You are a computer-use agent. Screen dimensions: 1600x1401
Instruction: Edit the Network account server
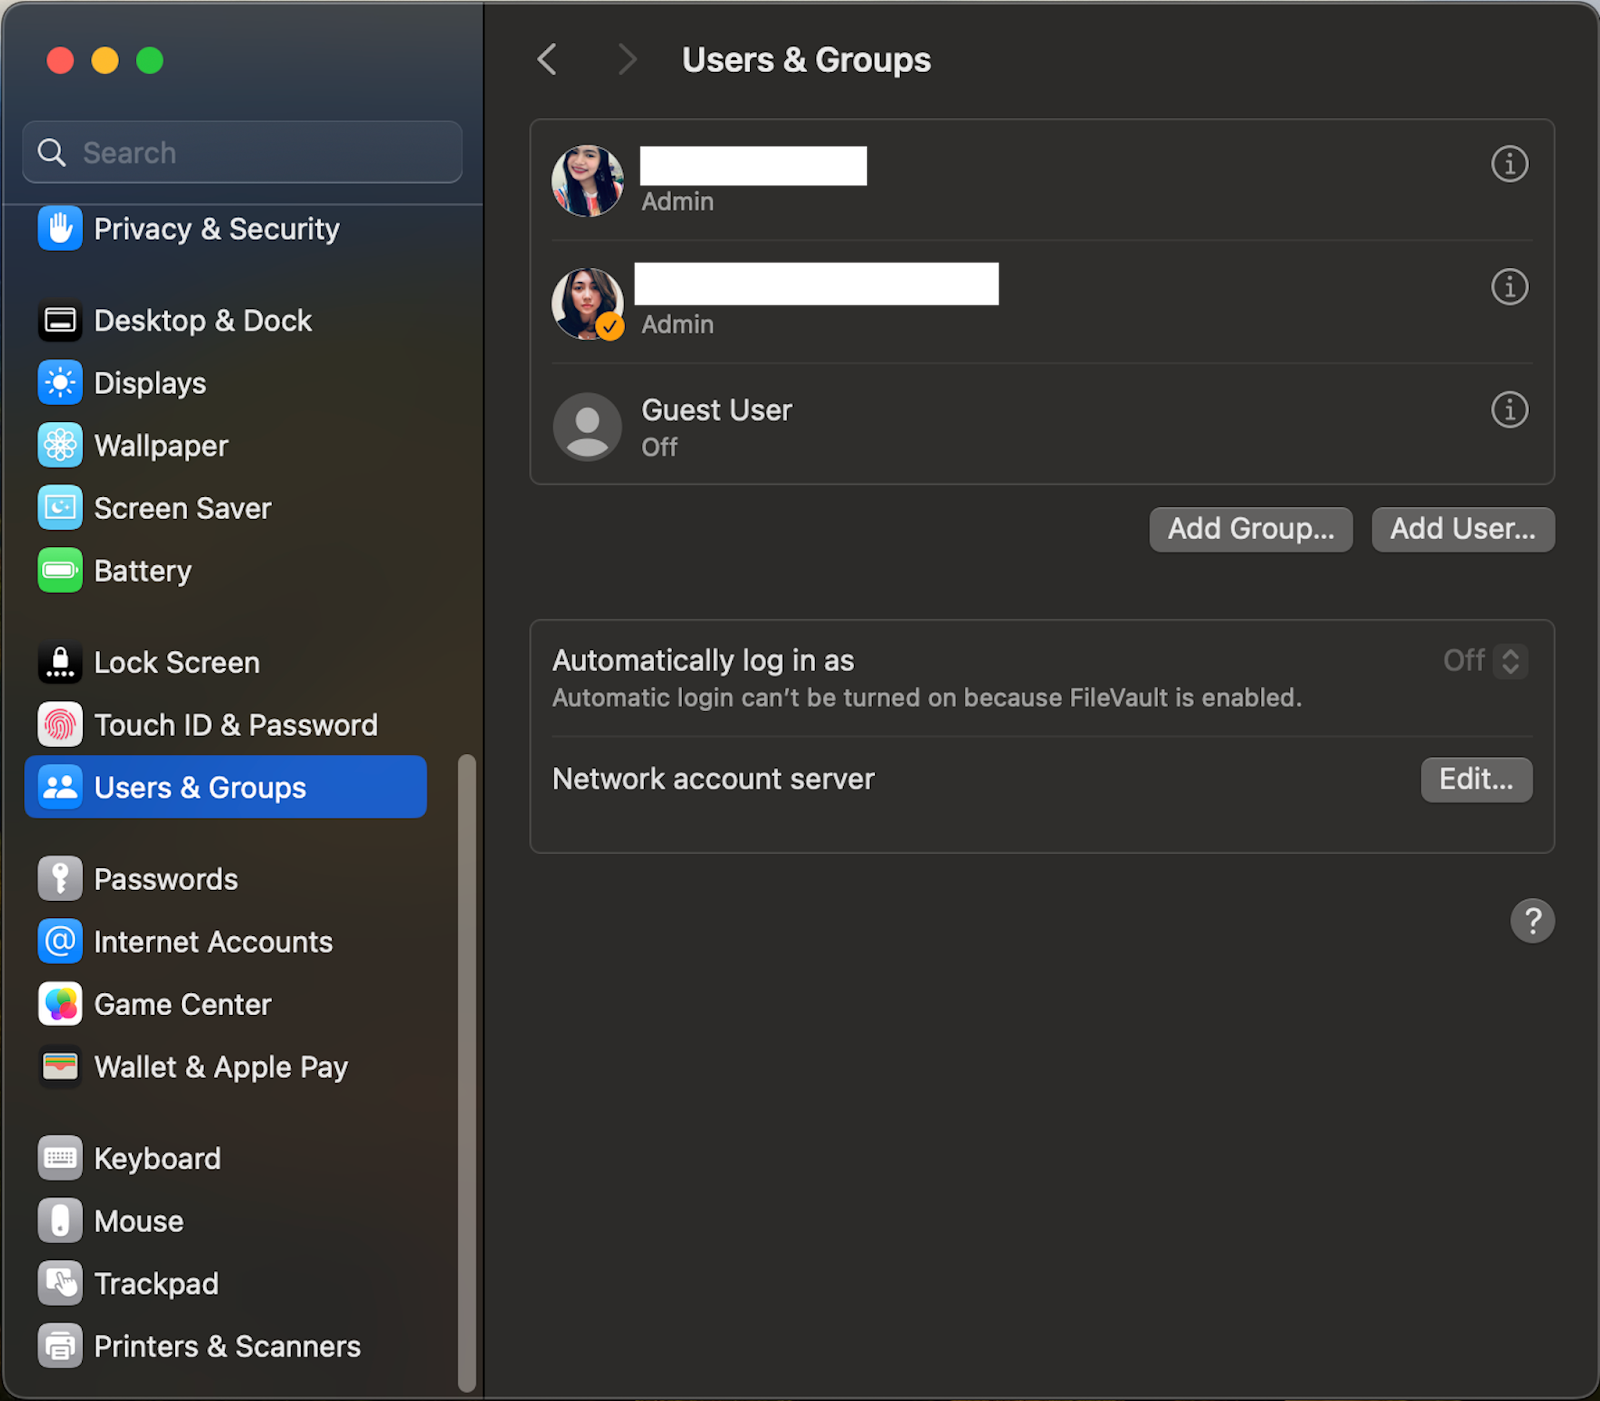[x=1476, y=779]
